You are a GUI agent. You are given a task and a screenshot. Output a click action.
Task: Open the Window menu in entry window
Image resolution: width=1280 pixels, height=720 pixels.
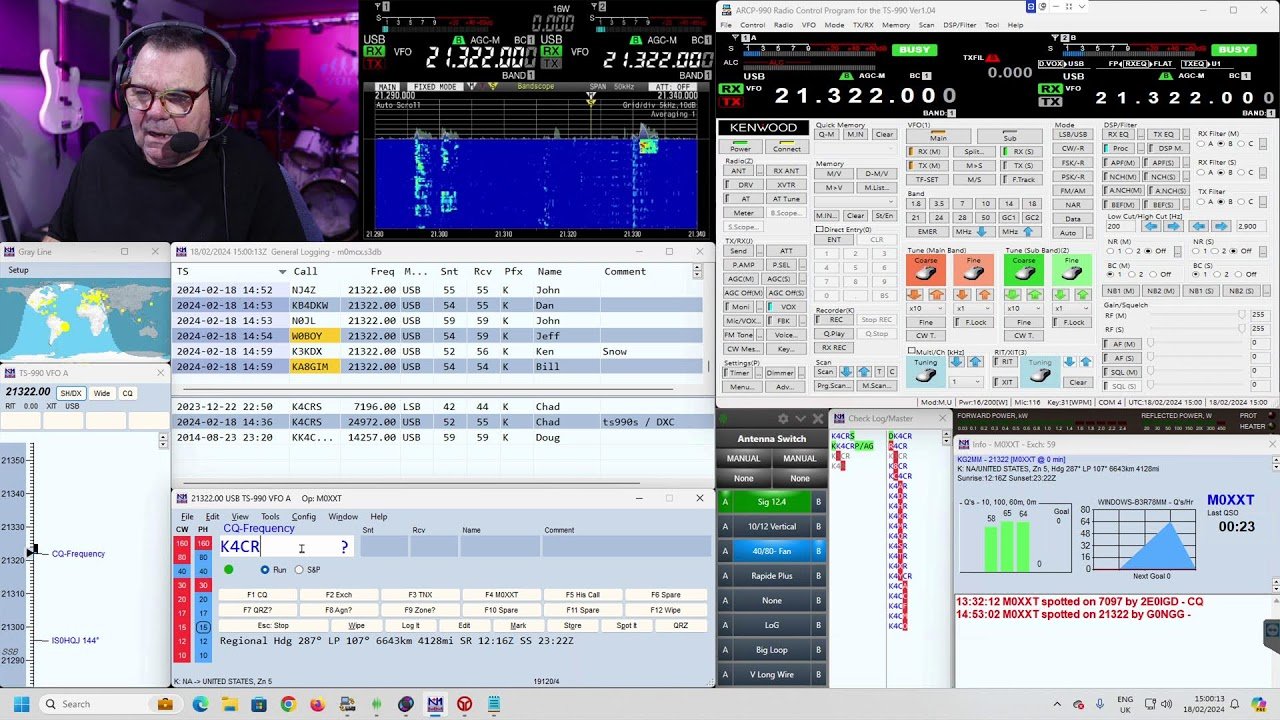pos(343,517)
